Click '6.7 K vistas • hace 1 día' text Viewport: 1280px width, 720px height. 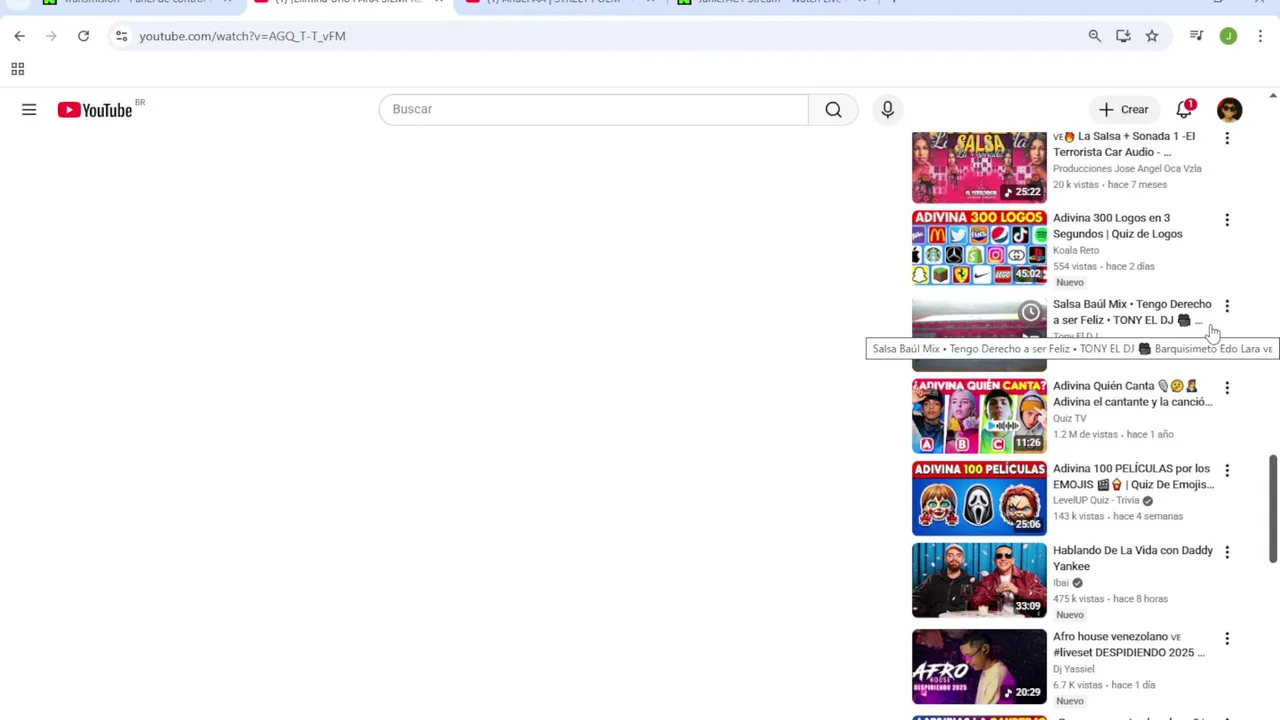(1104, 685)
